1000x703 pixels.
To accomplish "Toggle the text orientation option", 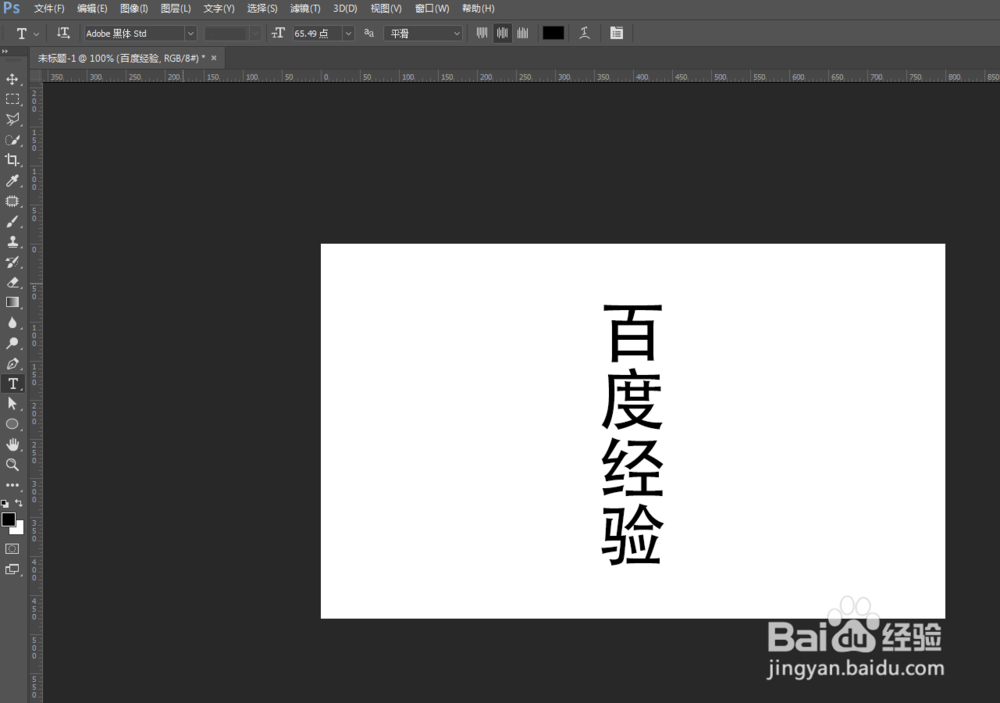I will pos(63,33).
